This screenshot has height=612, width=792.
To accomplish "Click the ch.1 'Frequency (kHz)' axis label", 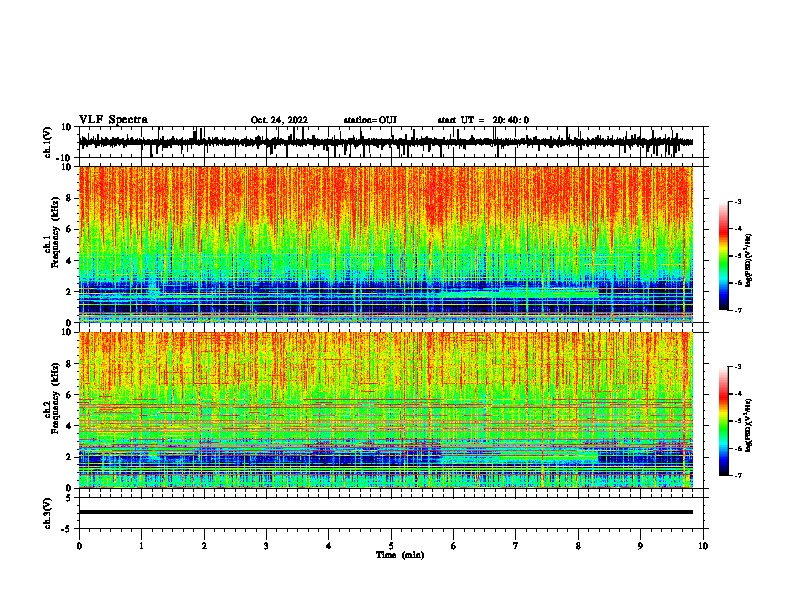I will click(x=56, y=232).
